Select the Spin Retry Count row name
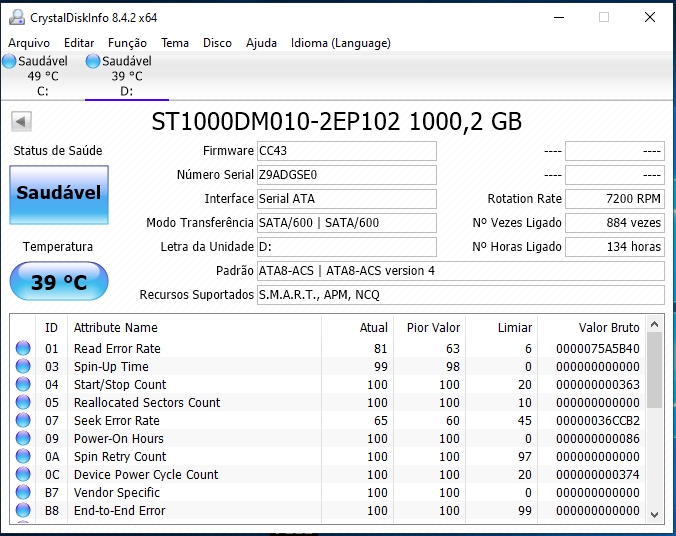 pos(120,457)
